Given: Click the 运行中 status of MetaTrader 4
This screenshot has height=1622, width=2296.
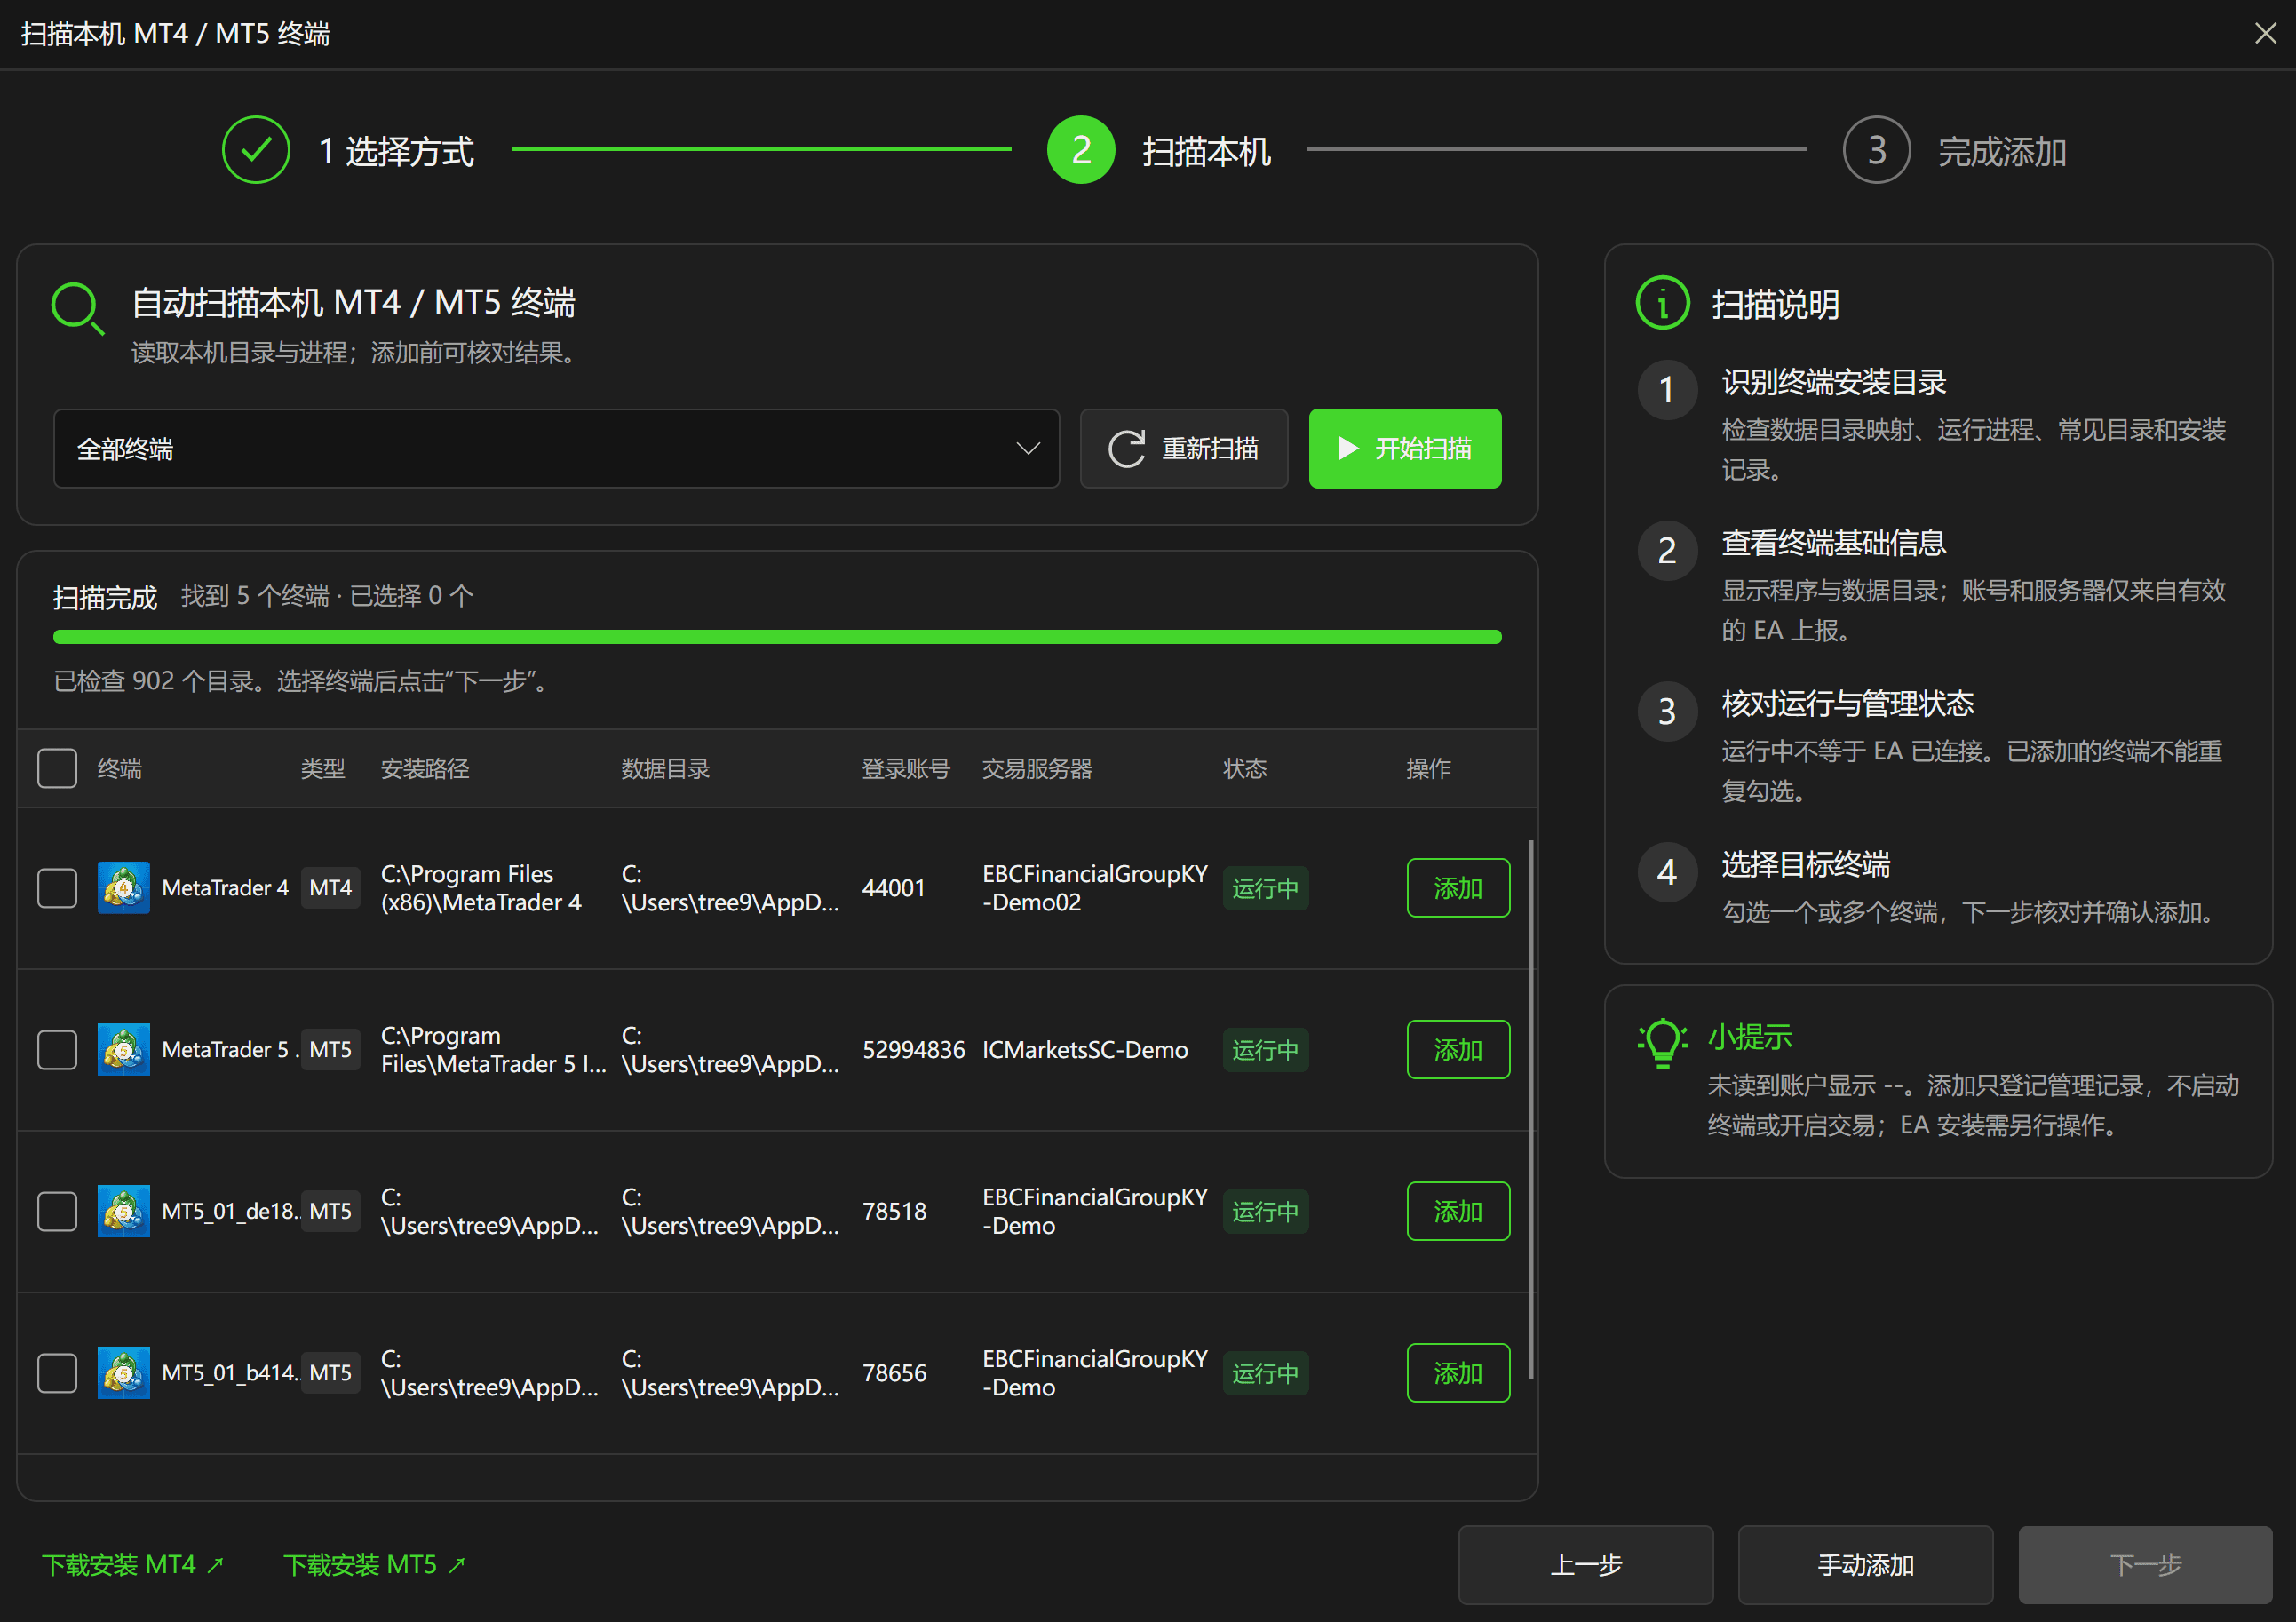Looking at the screenshot, I should coord(1265,888).
